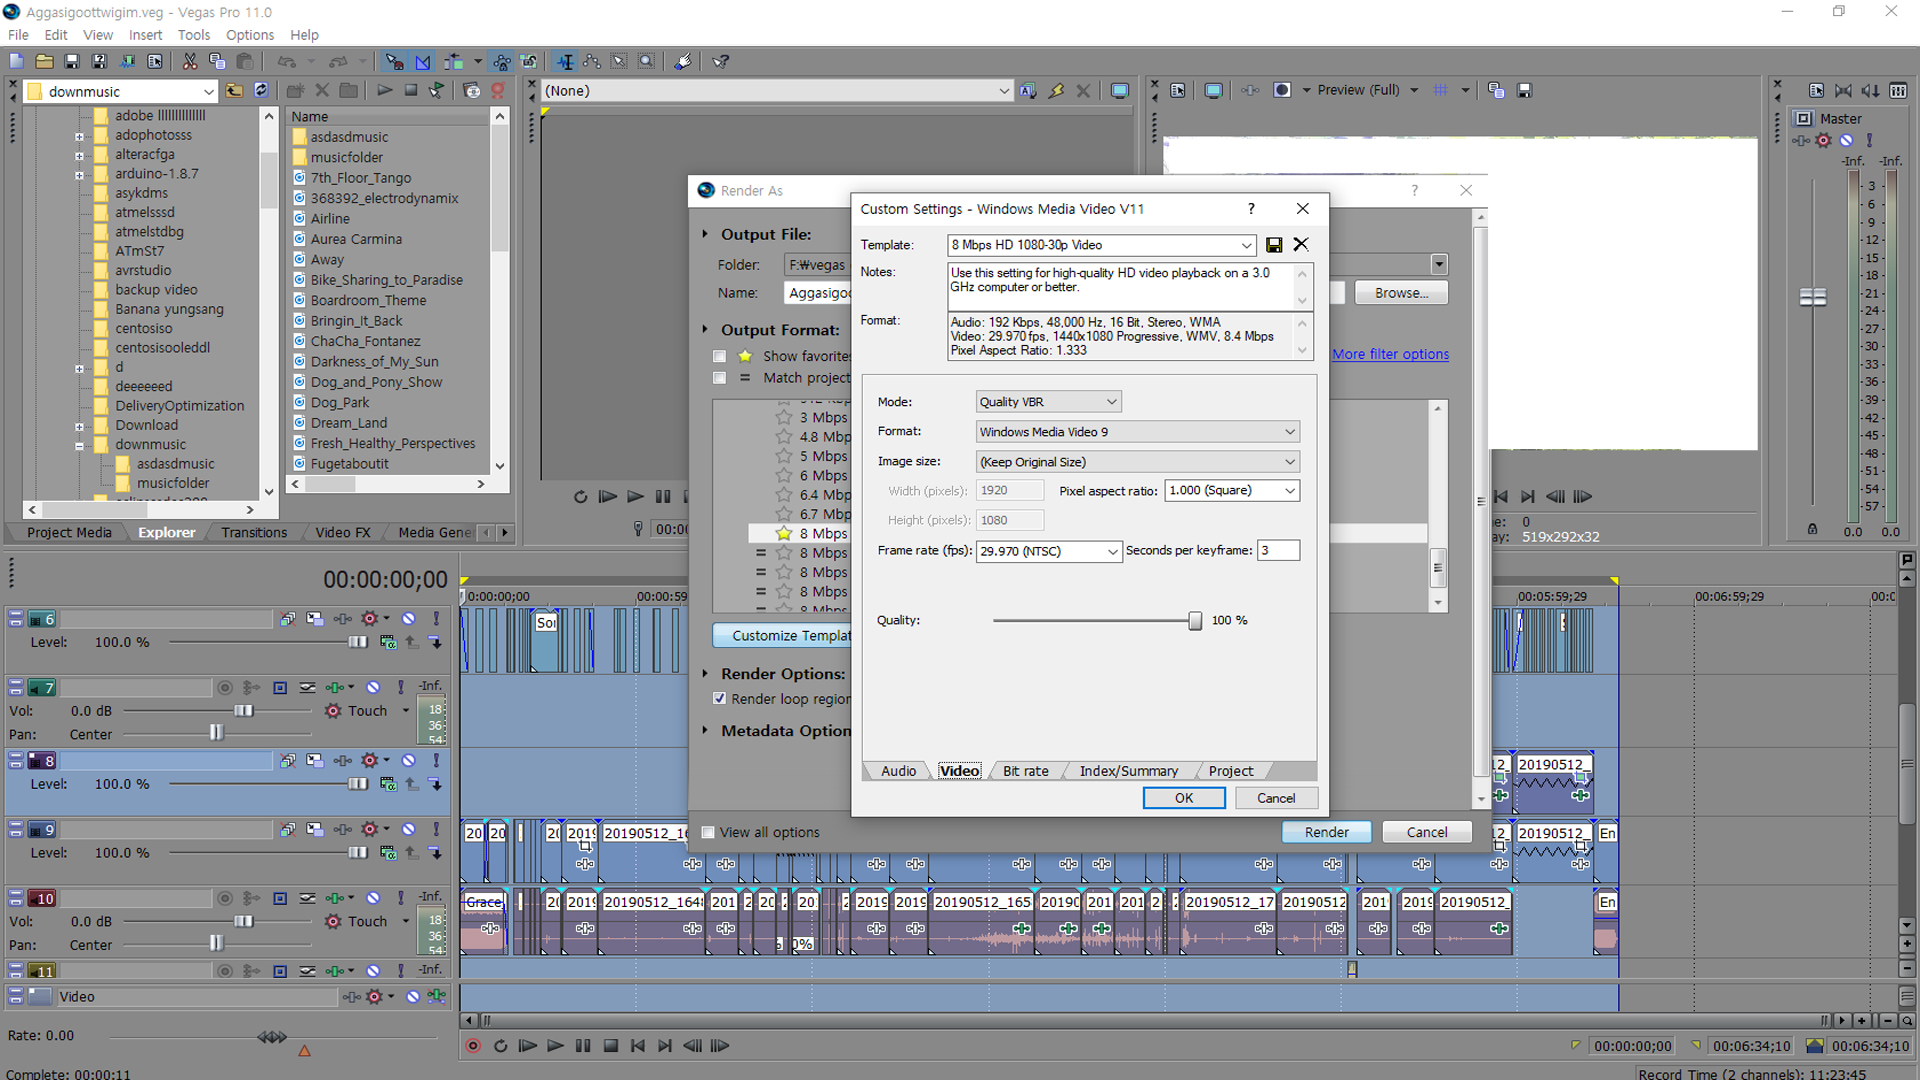
Task: Open the Mode dropdown showing Quality VBR
Action: 1047,402
